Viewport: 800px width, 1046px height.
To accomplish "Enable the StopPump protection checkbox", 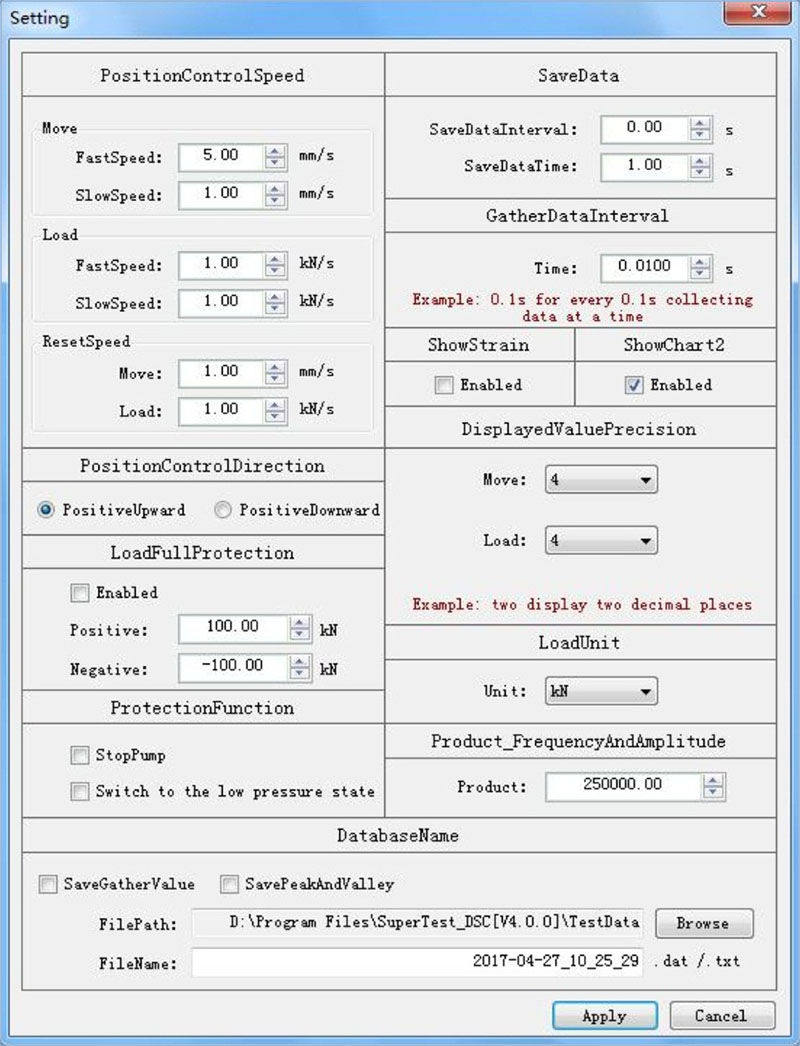I will [80, 755].
